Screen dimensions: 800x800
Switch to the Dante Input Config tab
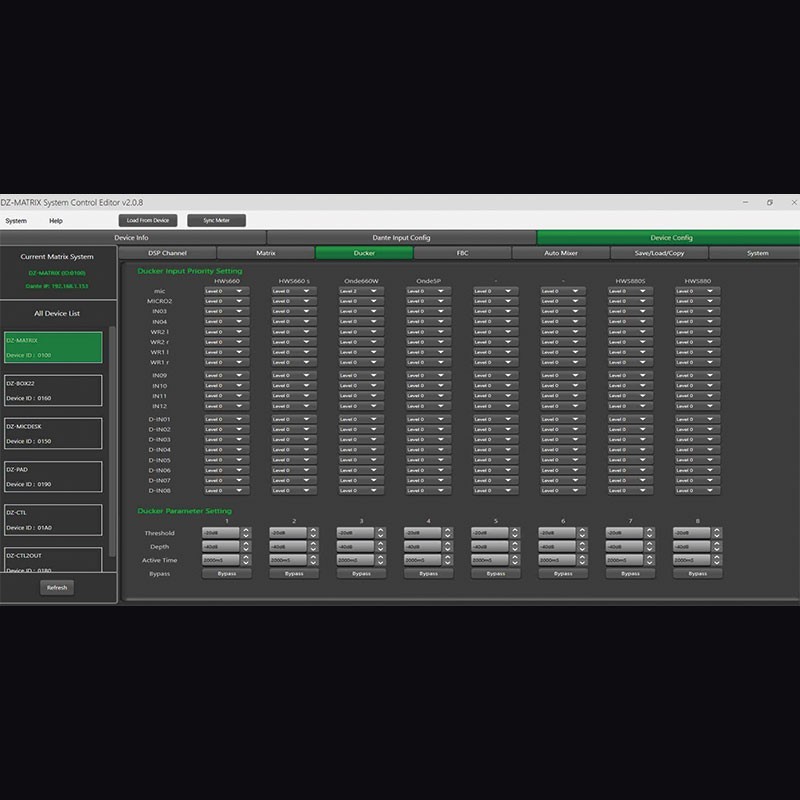coord(401,238)
